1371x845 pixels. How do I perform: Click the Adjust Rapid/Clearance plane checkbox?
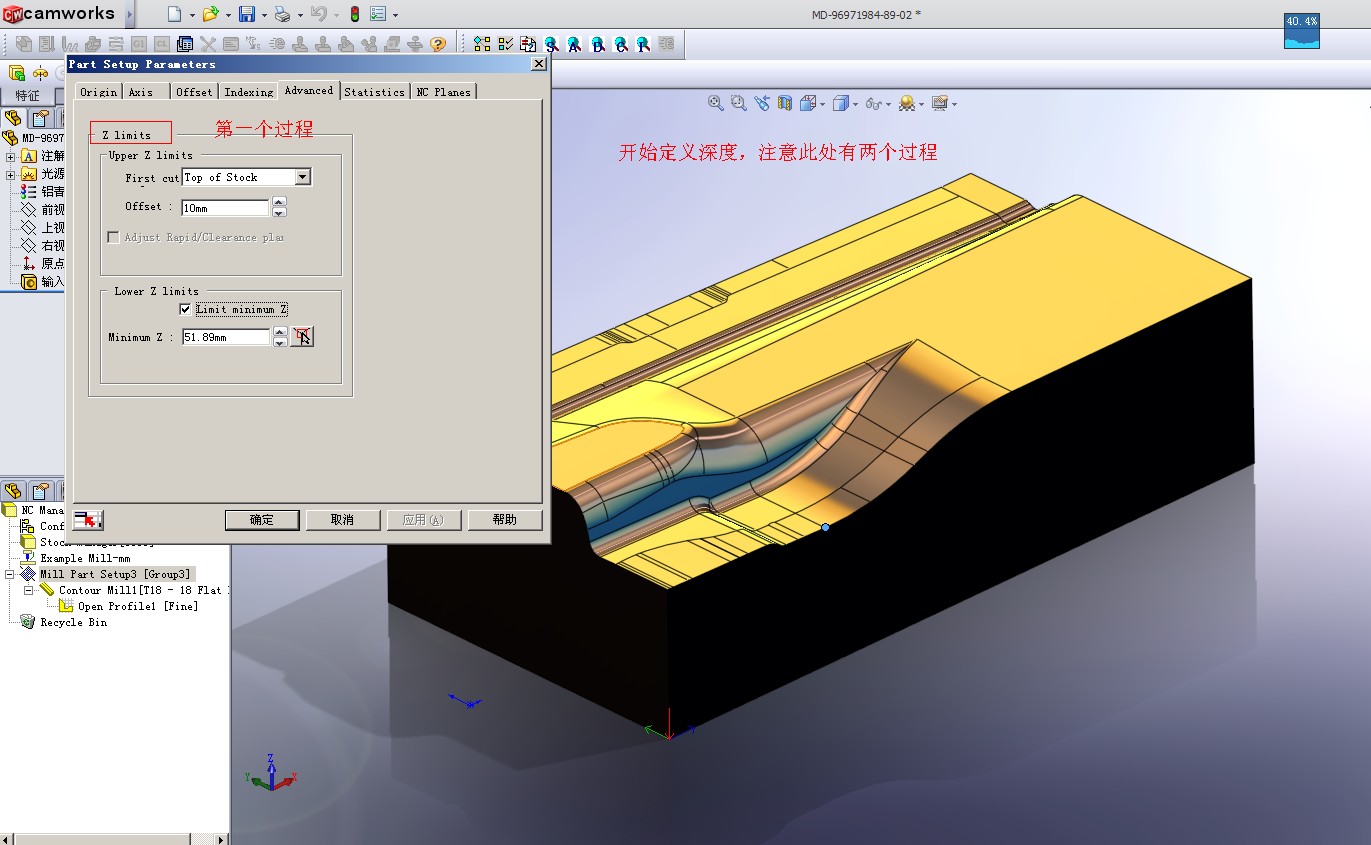114,237
